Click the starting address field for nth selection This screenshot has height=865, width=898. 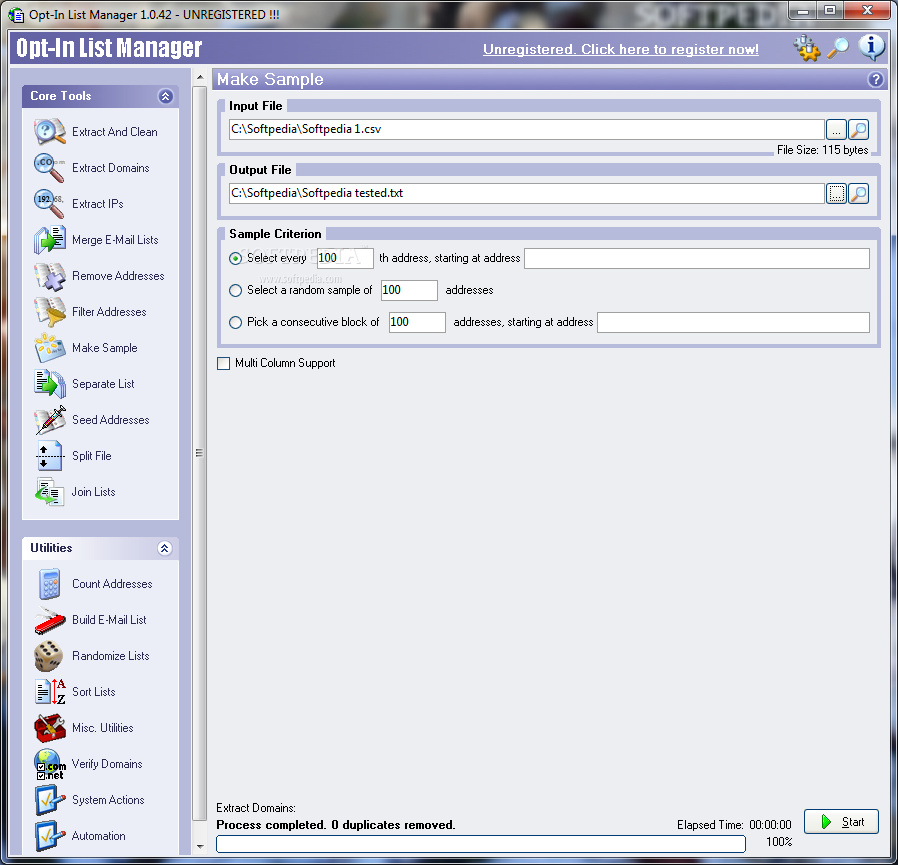[697, 258]
